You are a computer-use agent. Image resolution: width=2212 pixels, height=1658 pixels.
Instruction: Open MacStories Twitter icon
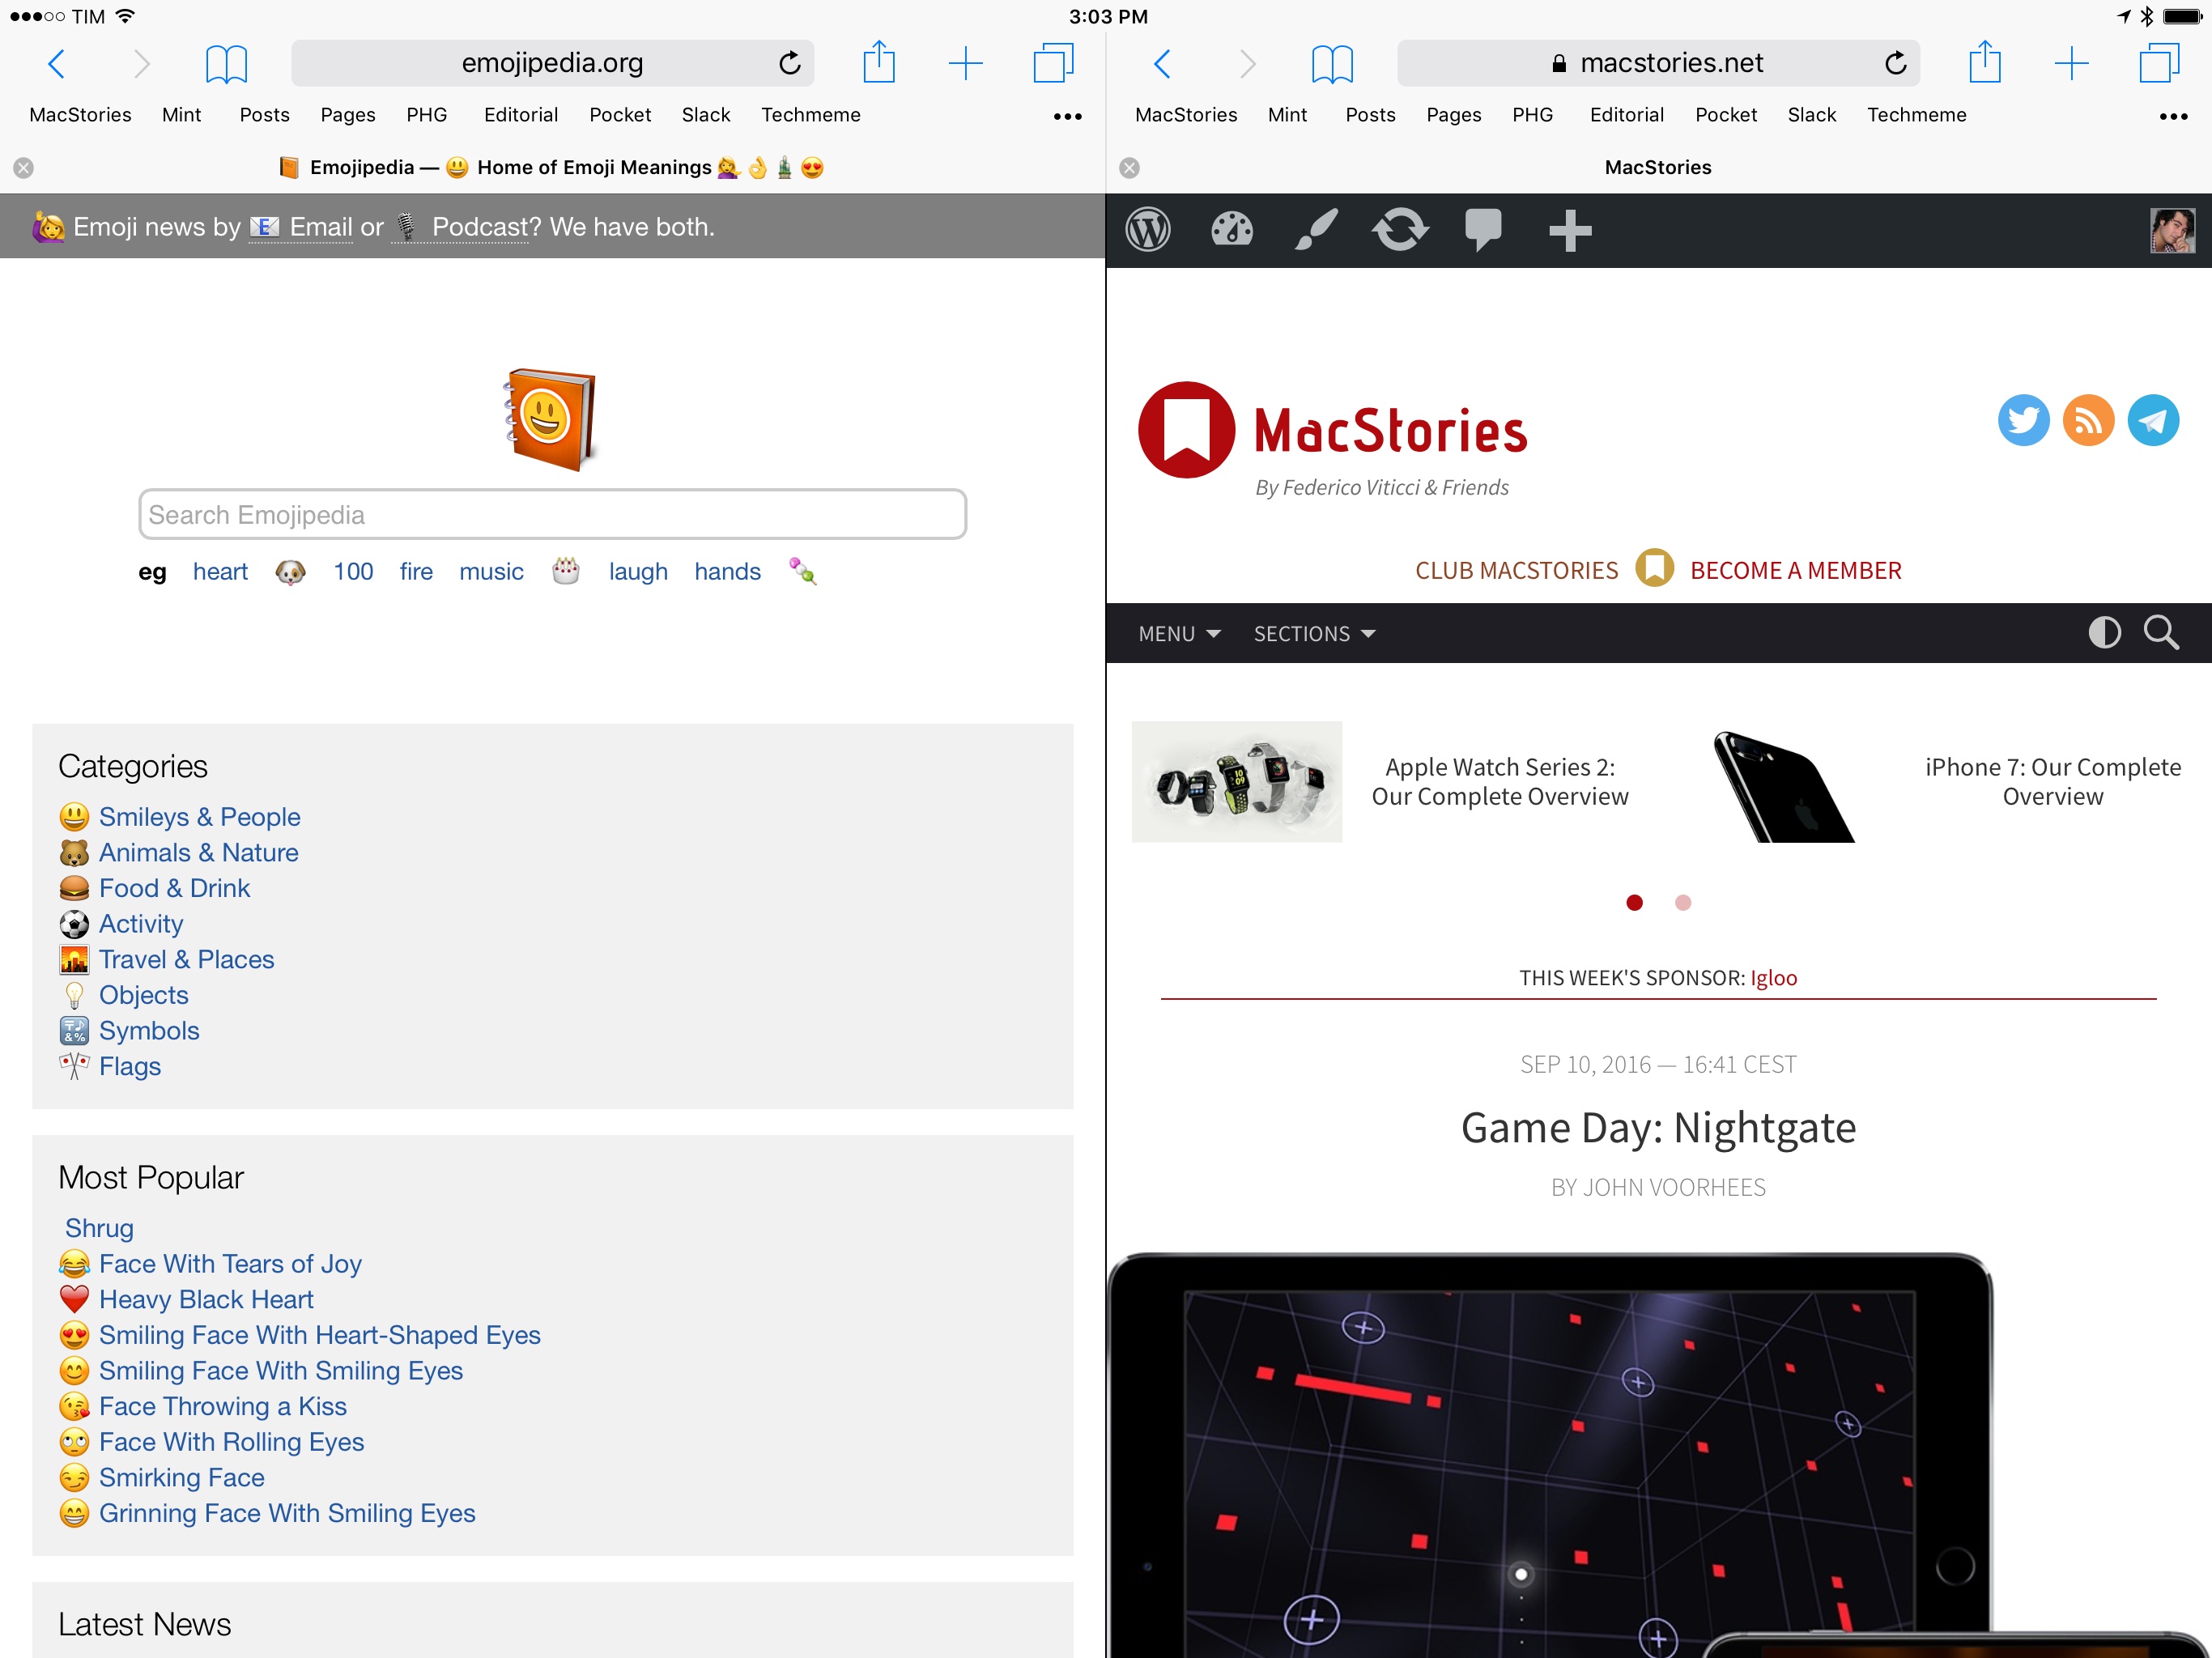(x=2023, y=420)
